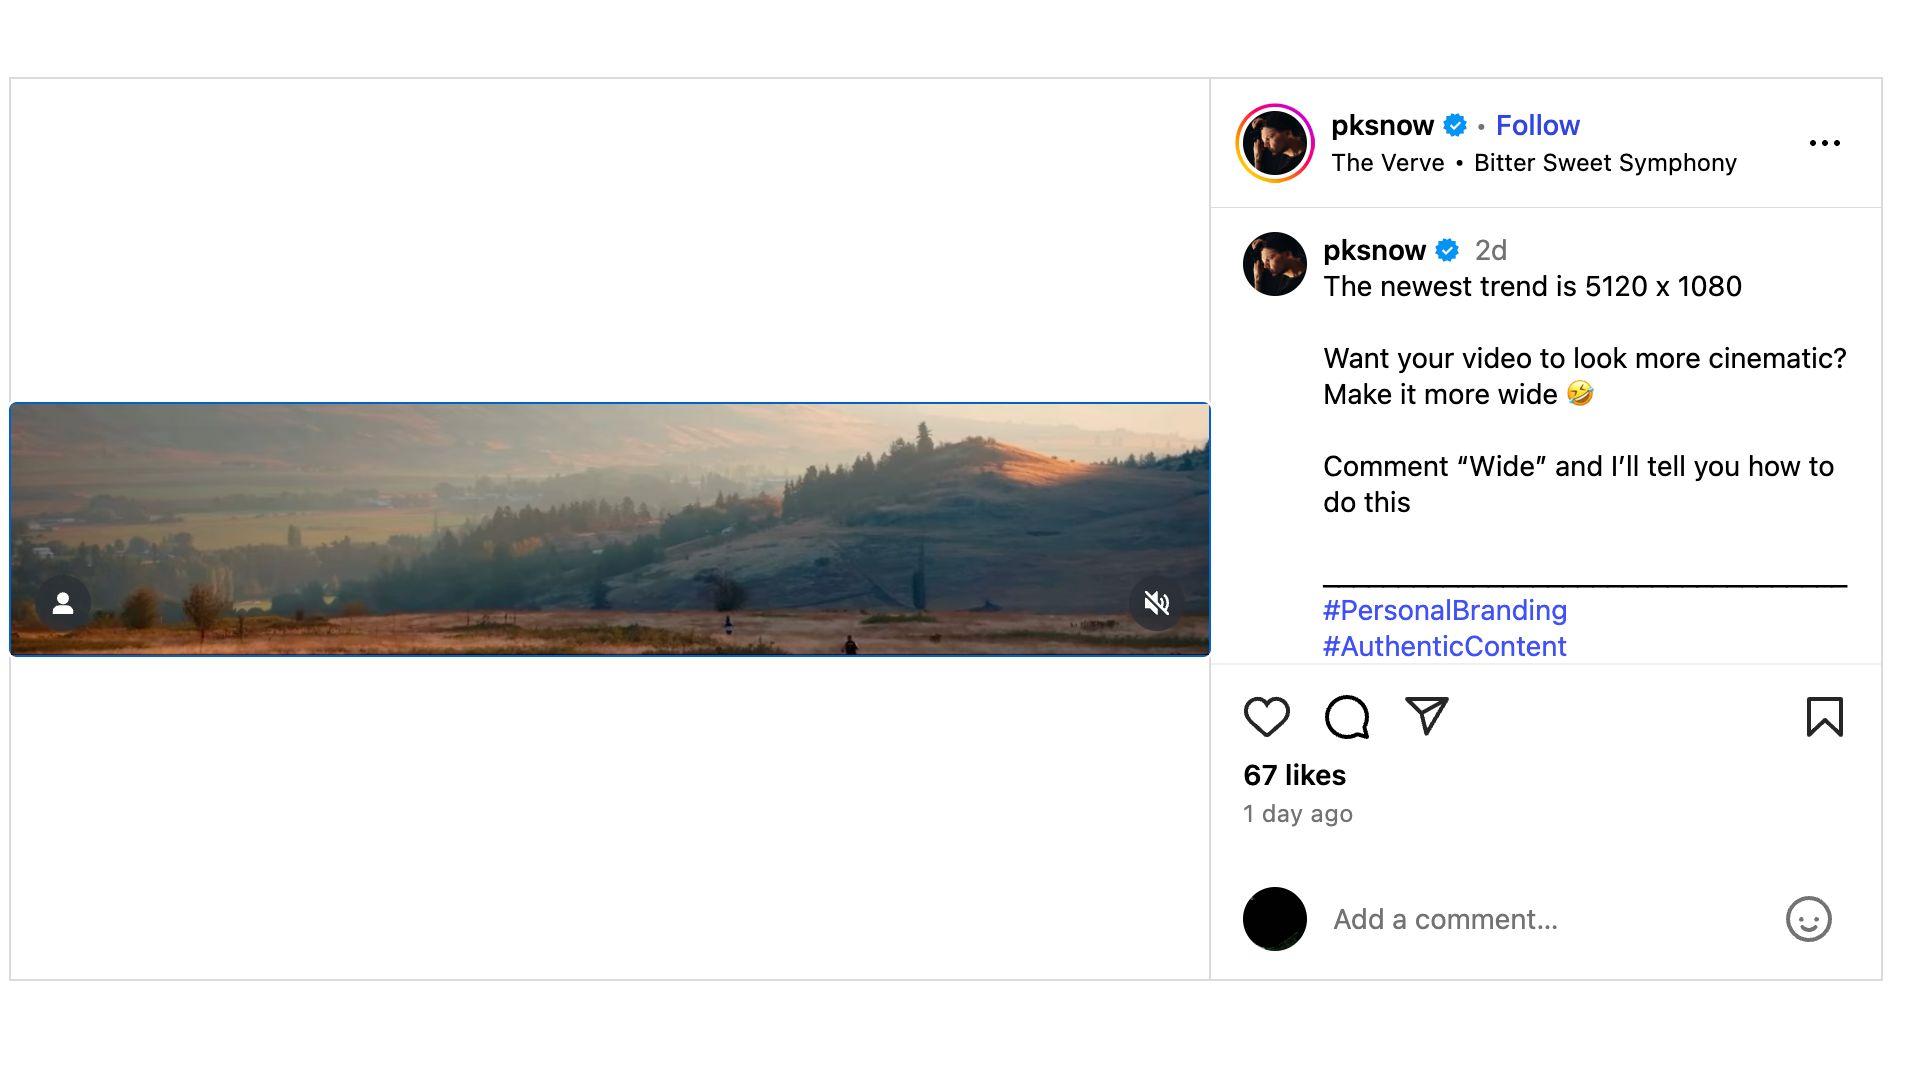Click the pksnow avatar beside the caption
The image size is (1908, 1073).
point(1274,264)
